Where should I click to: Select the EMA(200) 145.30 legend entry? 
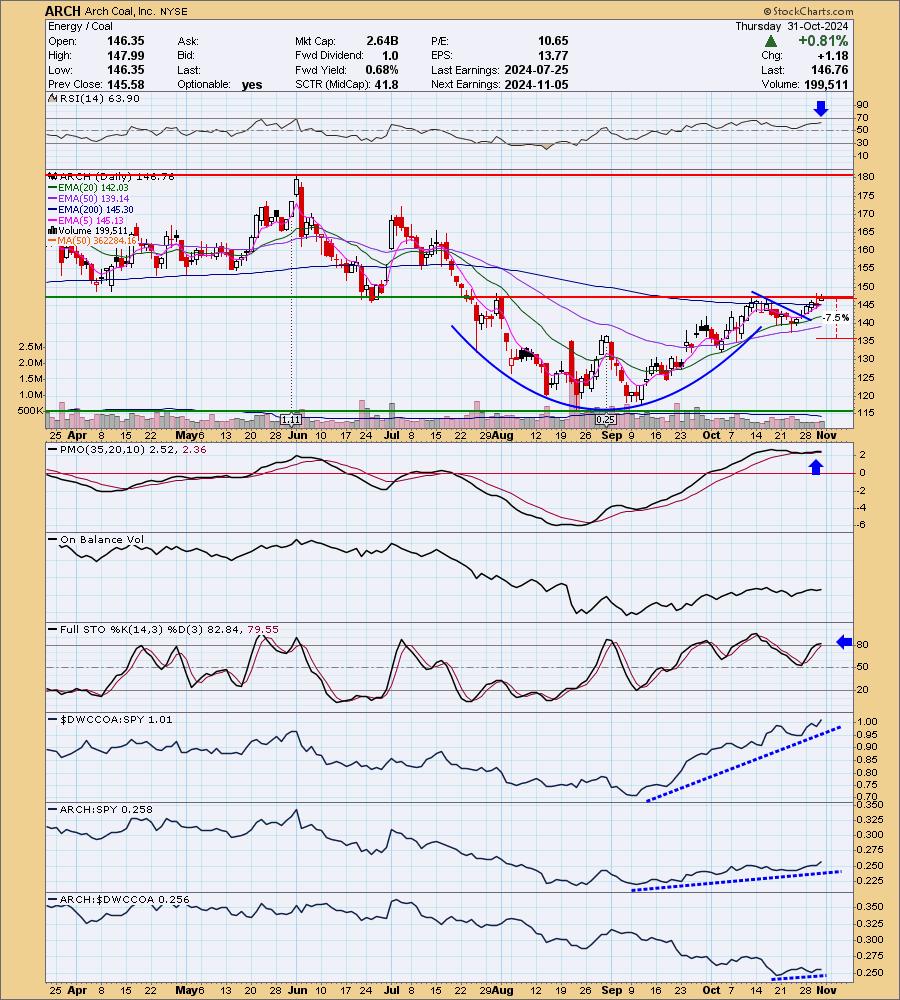tap(96, 209)
